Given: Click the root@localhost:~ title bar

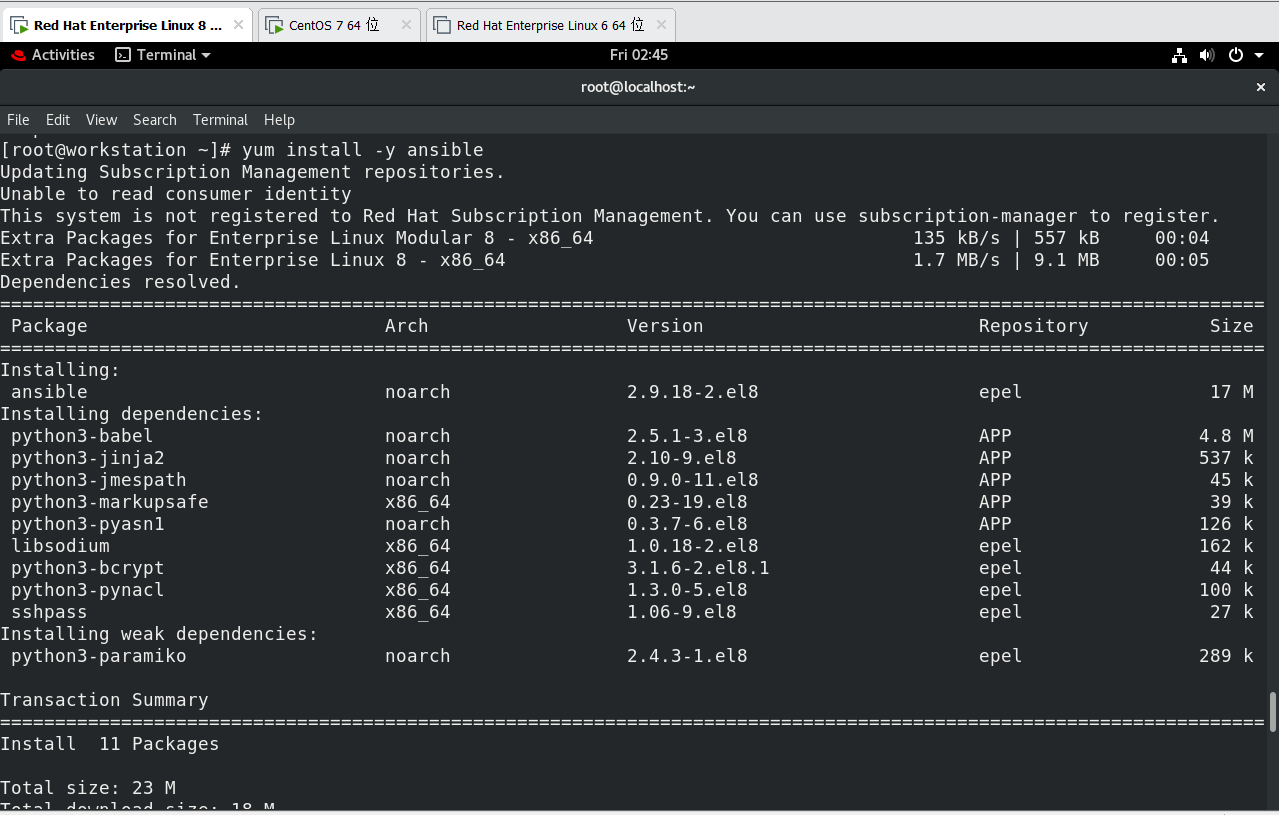Looking at the screenshot, I should click(x=638, y=87).
